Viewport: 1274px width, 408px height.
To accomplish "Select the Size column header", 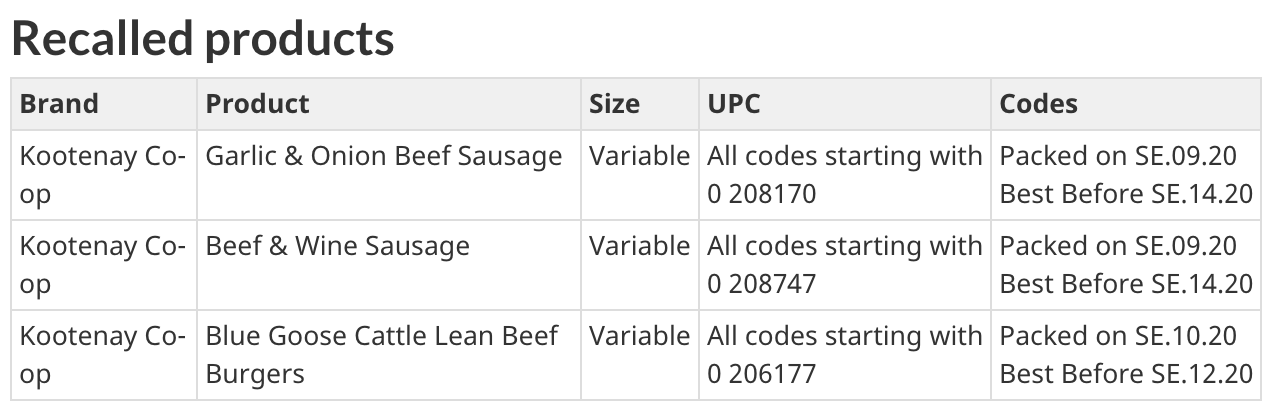I will 640,104.
